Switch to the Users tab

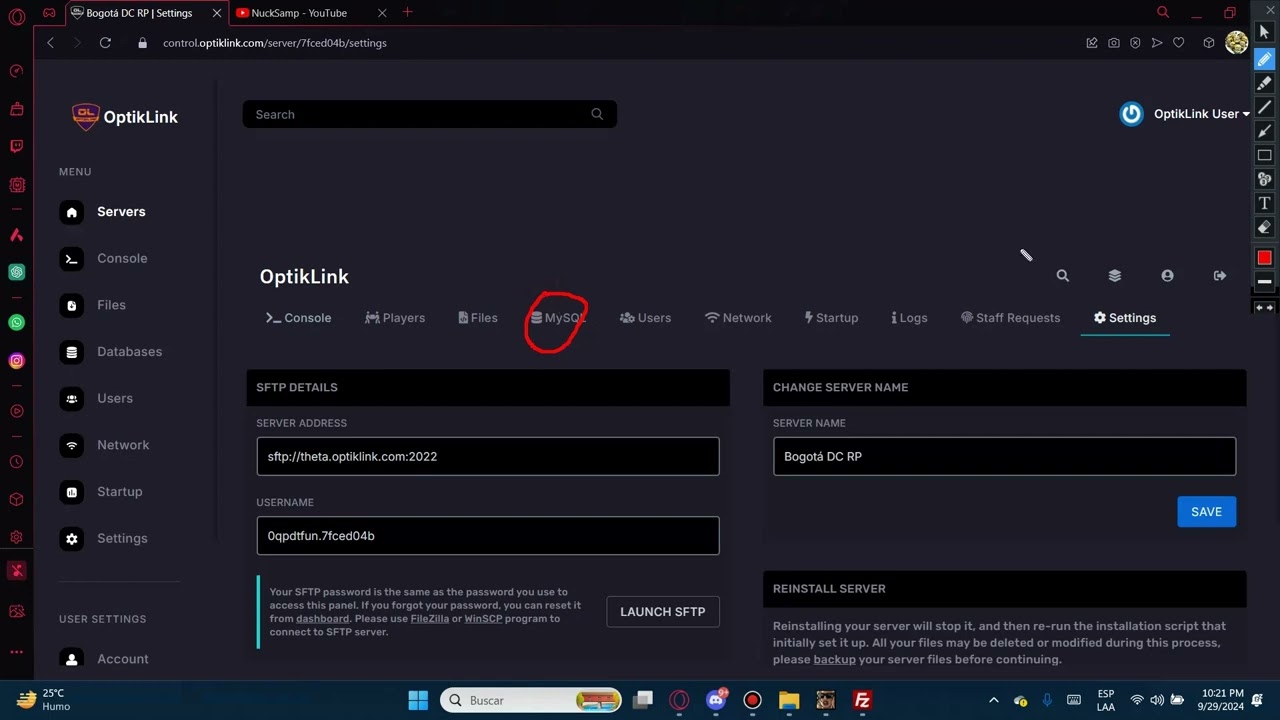click(x=645, y=318)
